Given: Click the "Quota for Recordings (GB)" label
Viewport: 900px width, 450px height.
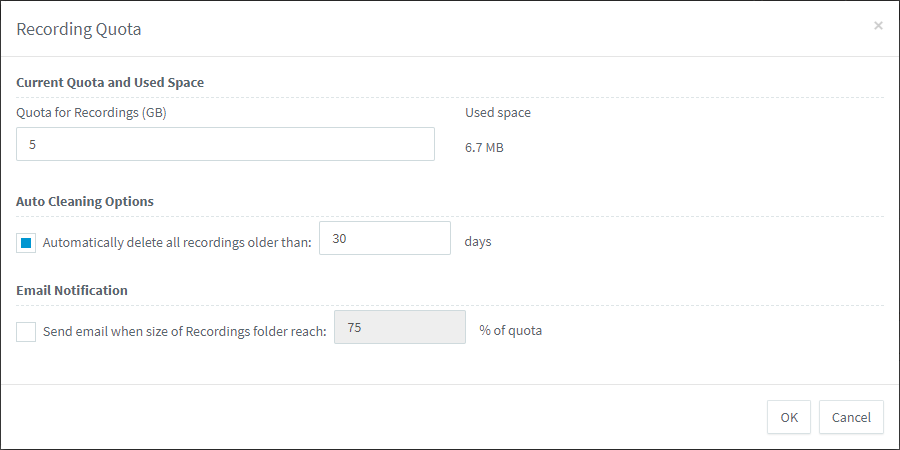Looking at the screenshot, I should [91, 112].
